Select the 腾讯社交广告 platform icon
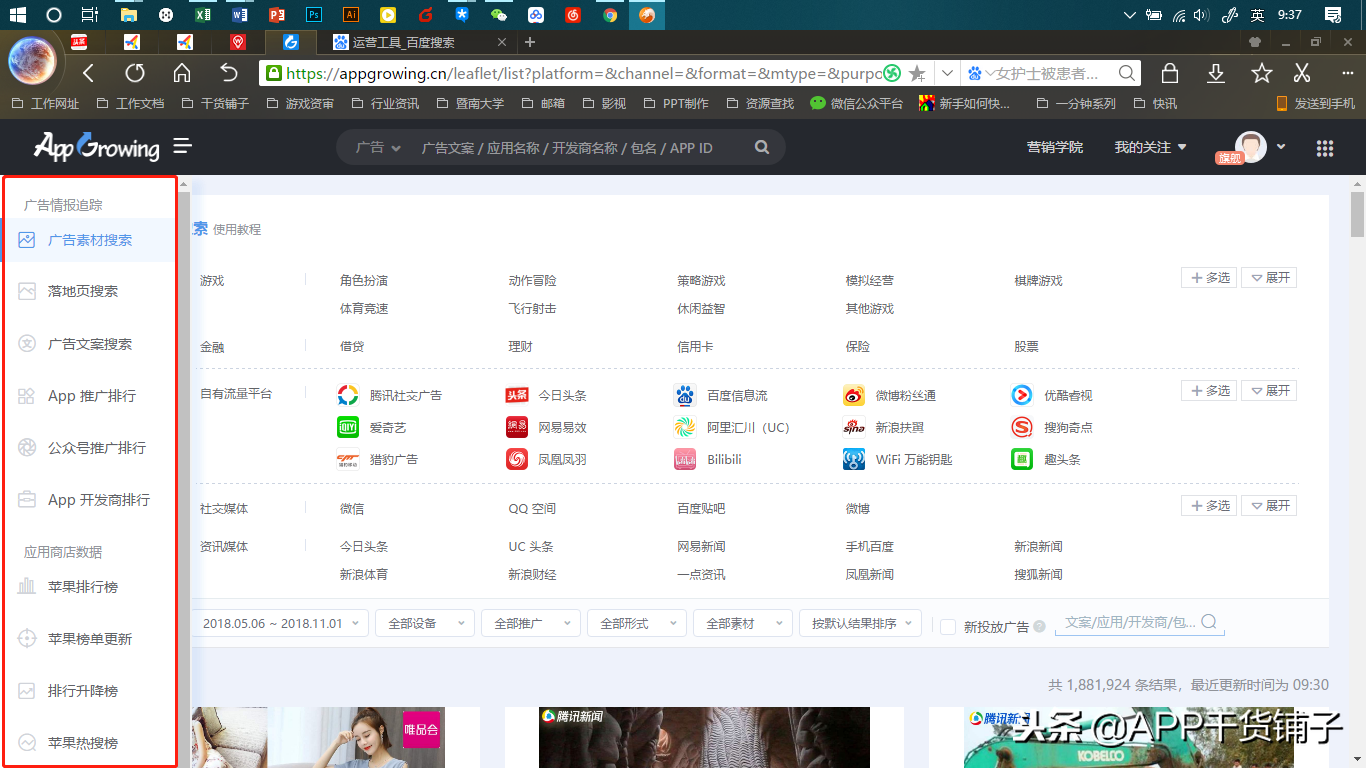This screenshot has width=1366, height=768. click(x=348, y=395)
